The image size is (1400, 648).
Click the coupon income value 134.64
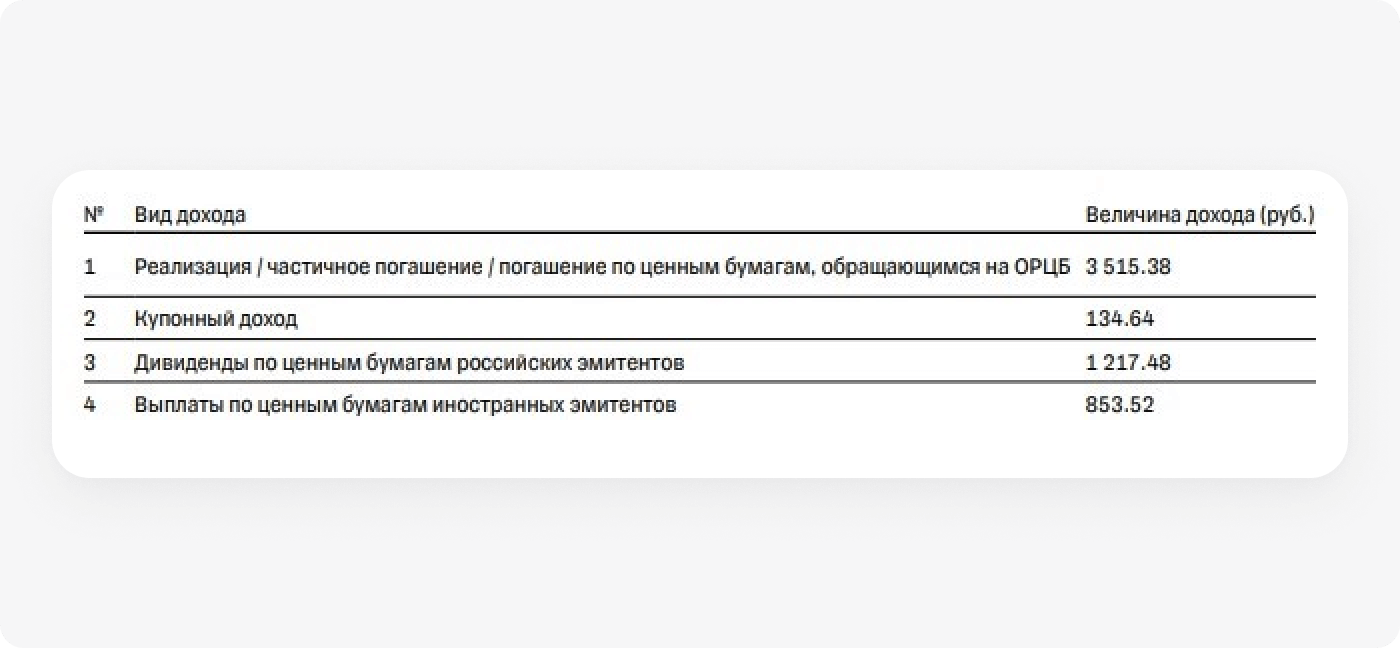(x=1118, y=320)
